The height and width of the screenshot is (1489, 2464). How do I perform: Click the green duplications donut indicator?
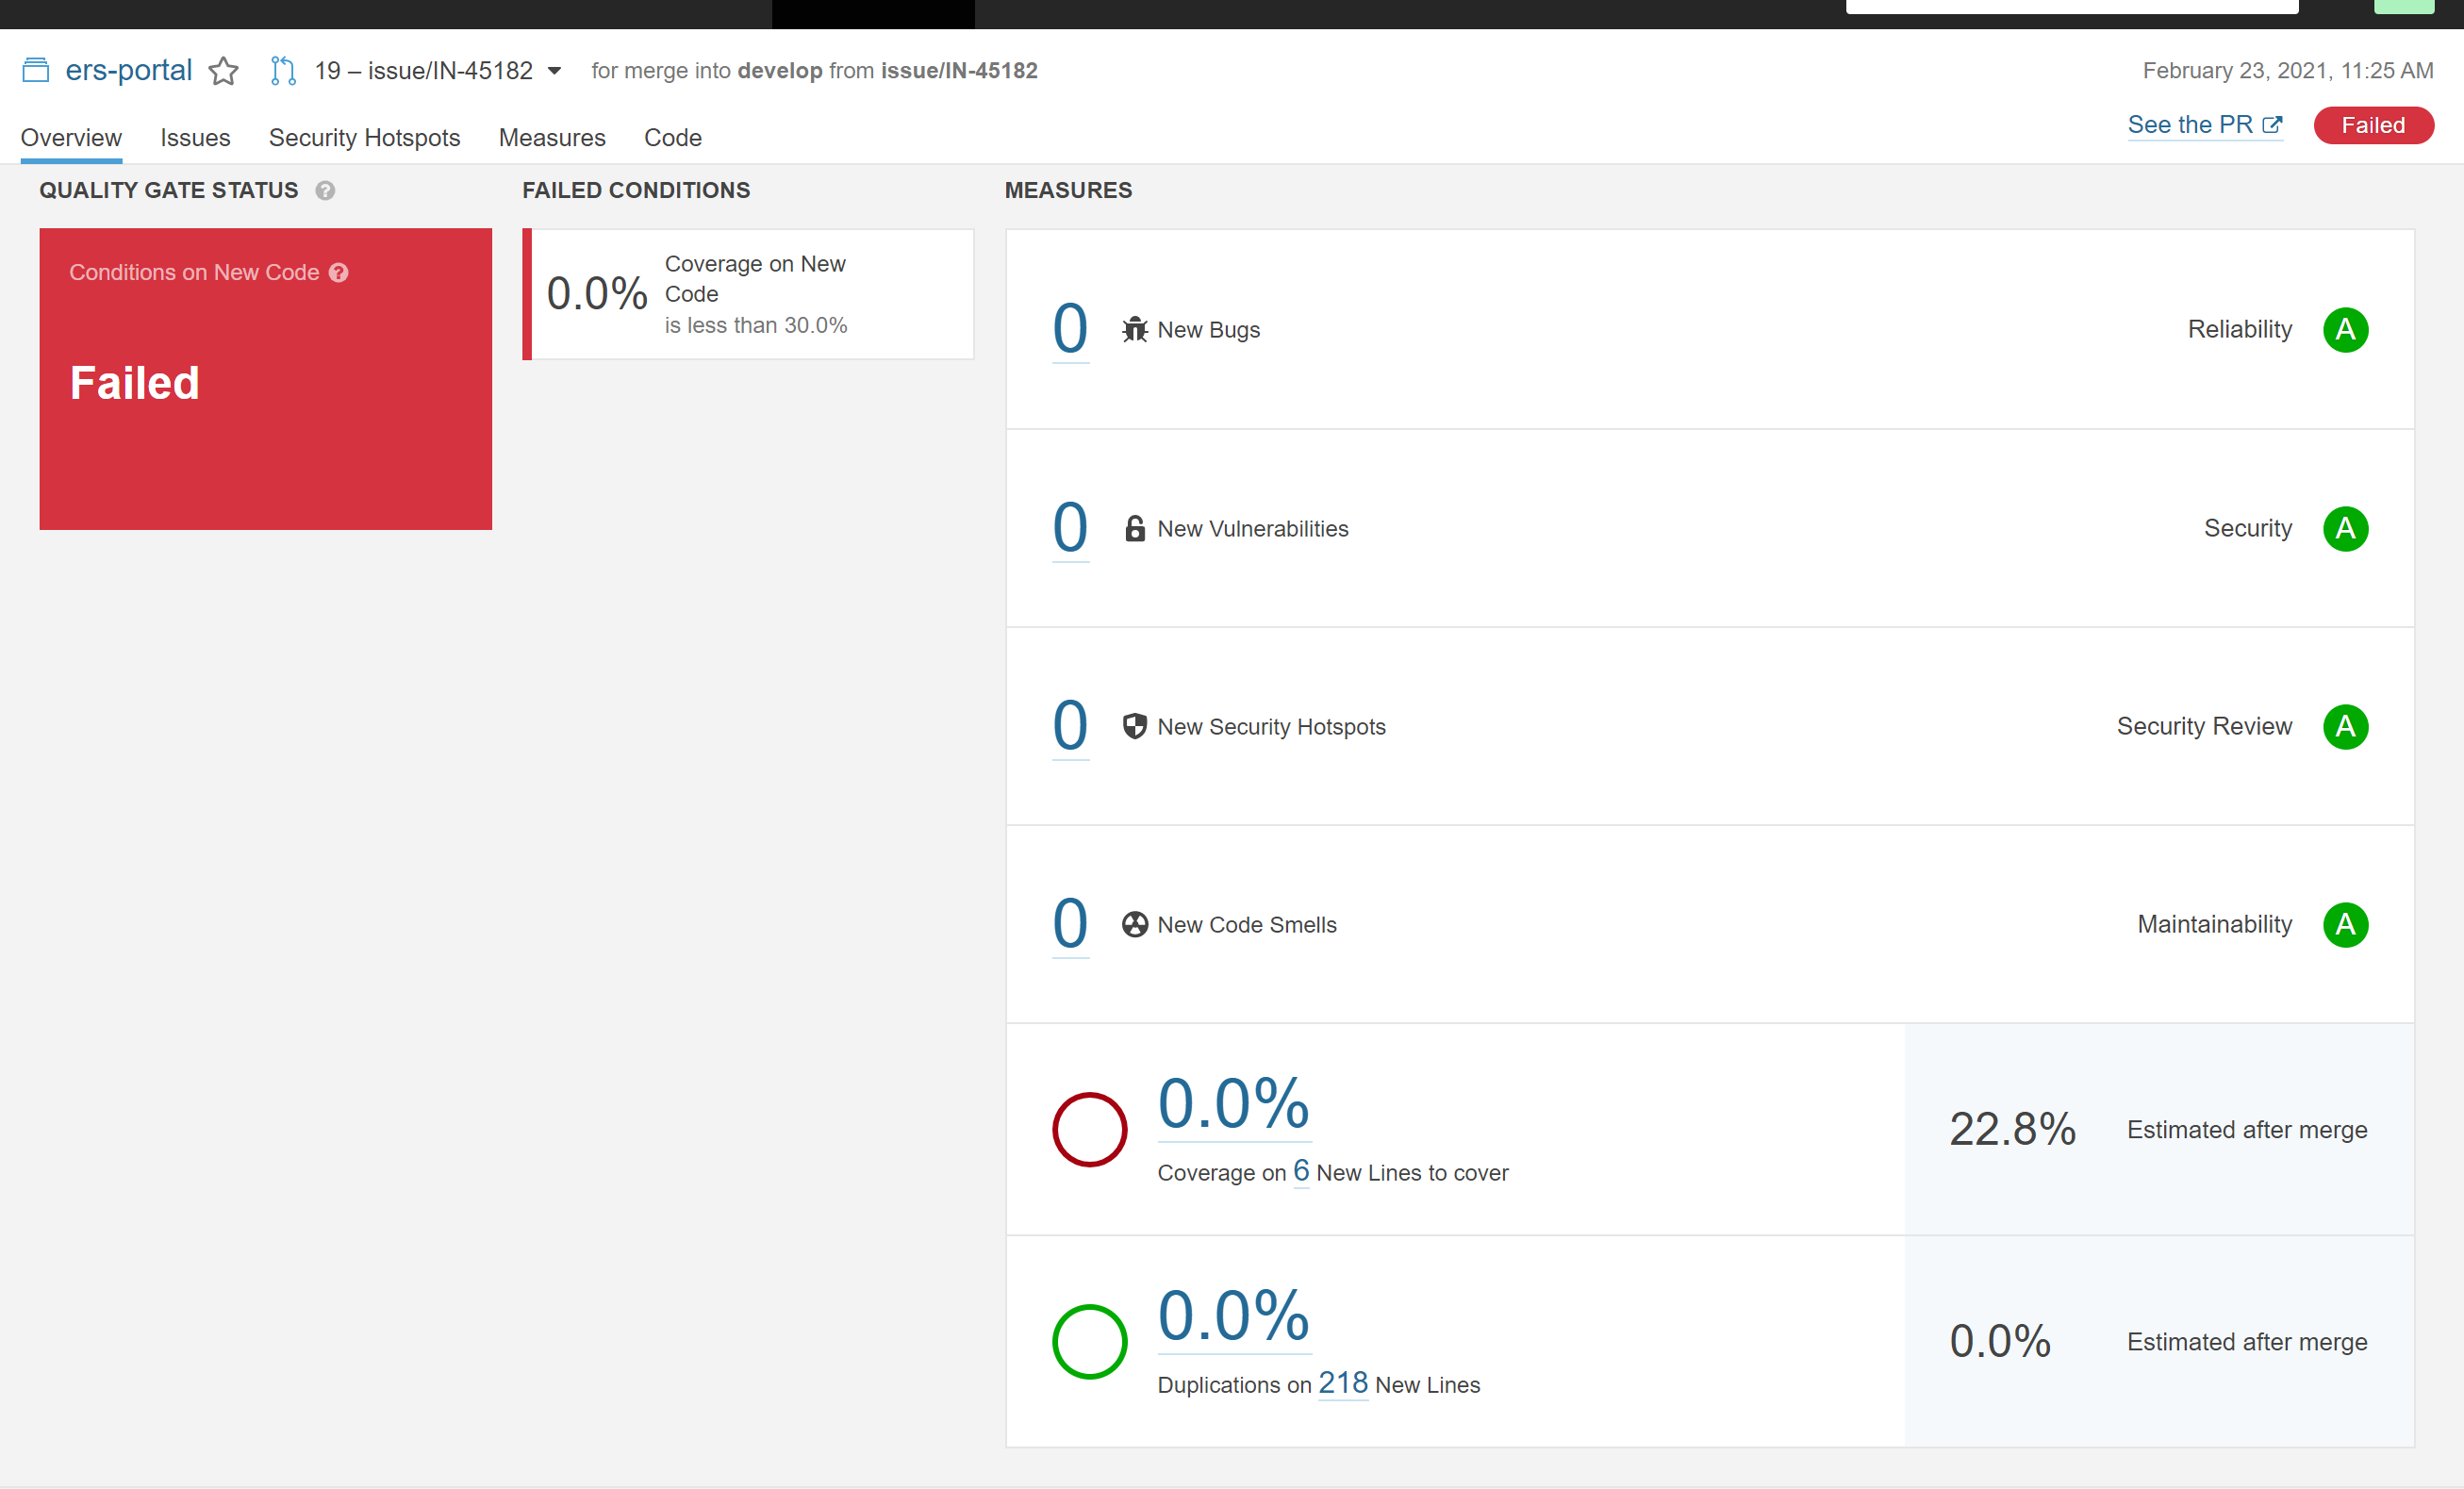pyautogui.click(x=1089, y=1341)
